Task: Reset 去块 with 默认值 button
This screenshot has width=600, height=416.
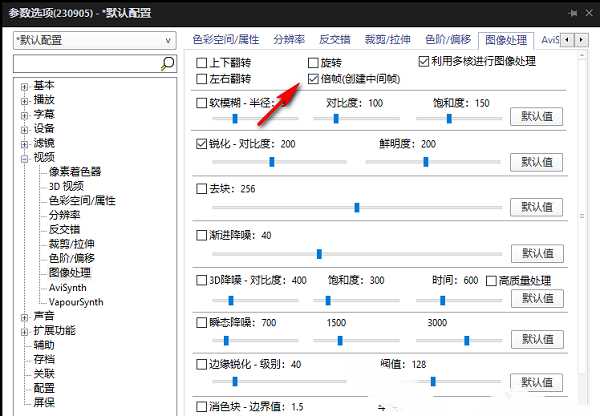Action: click(536, 207)
